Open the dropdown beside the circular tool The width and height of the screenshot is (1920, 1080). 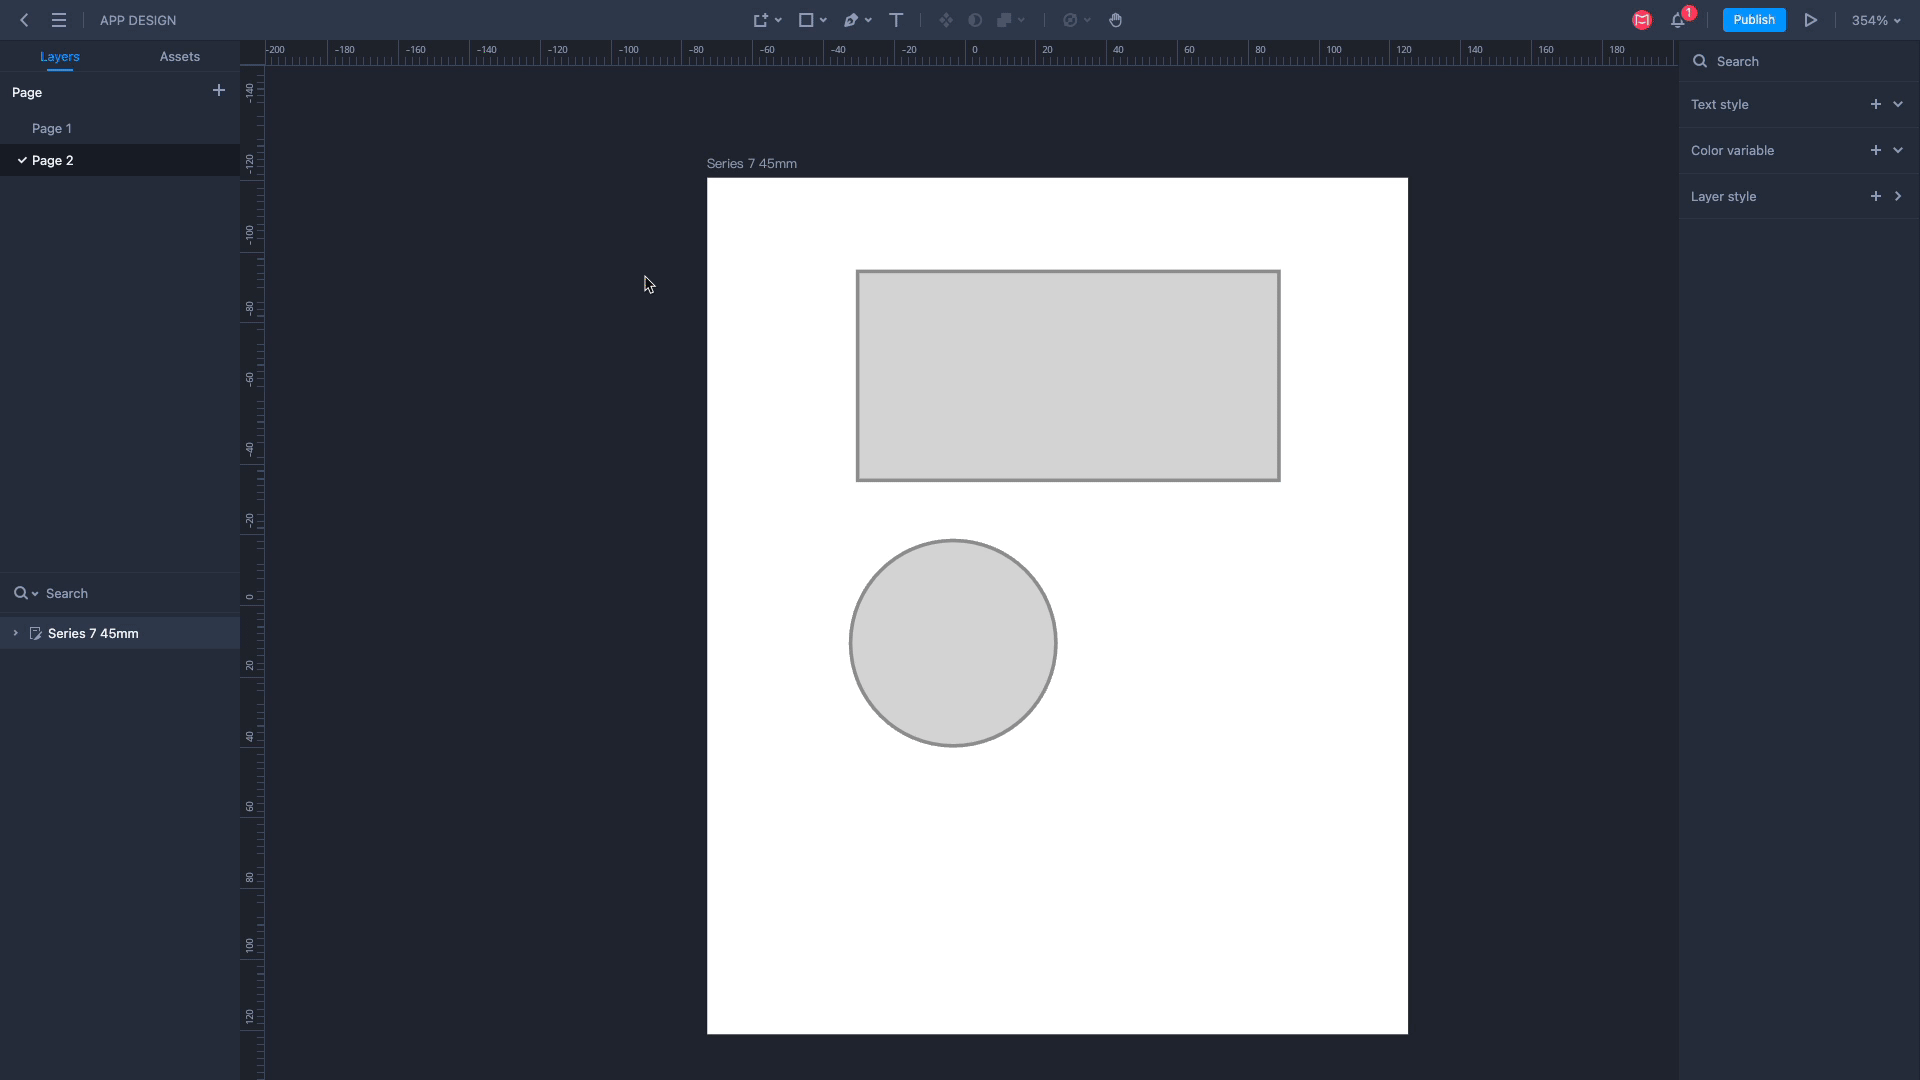point(1087,20)
